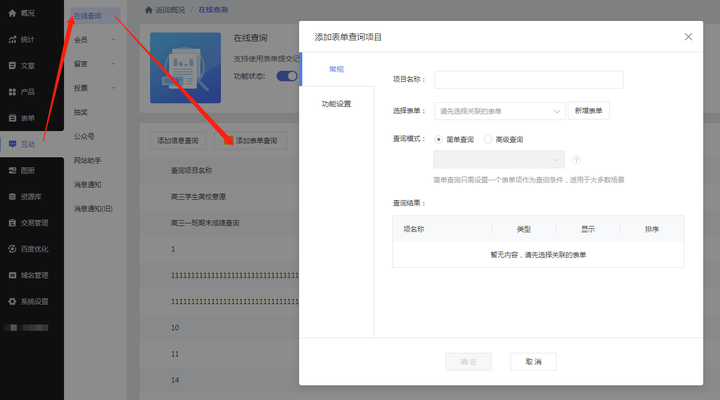Image resolution: width=720 pixels, height=400 pixels.
Task: Click the 图册 gallery sidebar icon
Action: pos(11,170)
